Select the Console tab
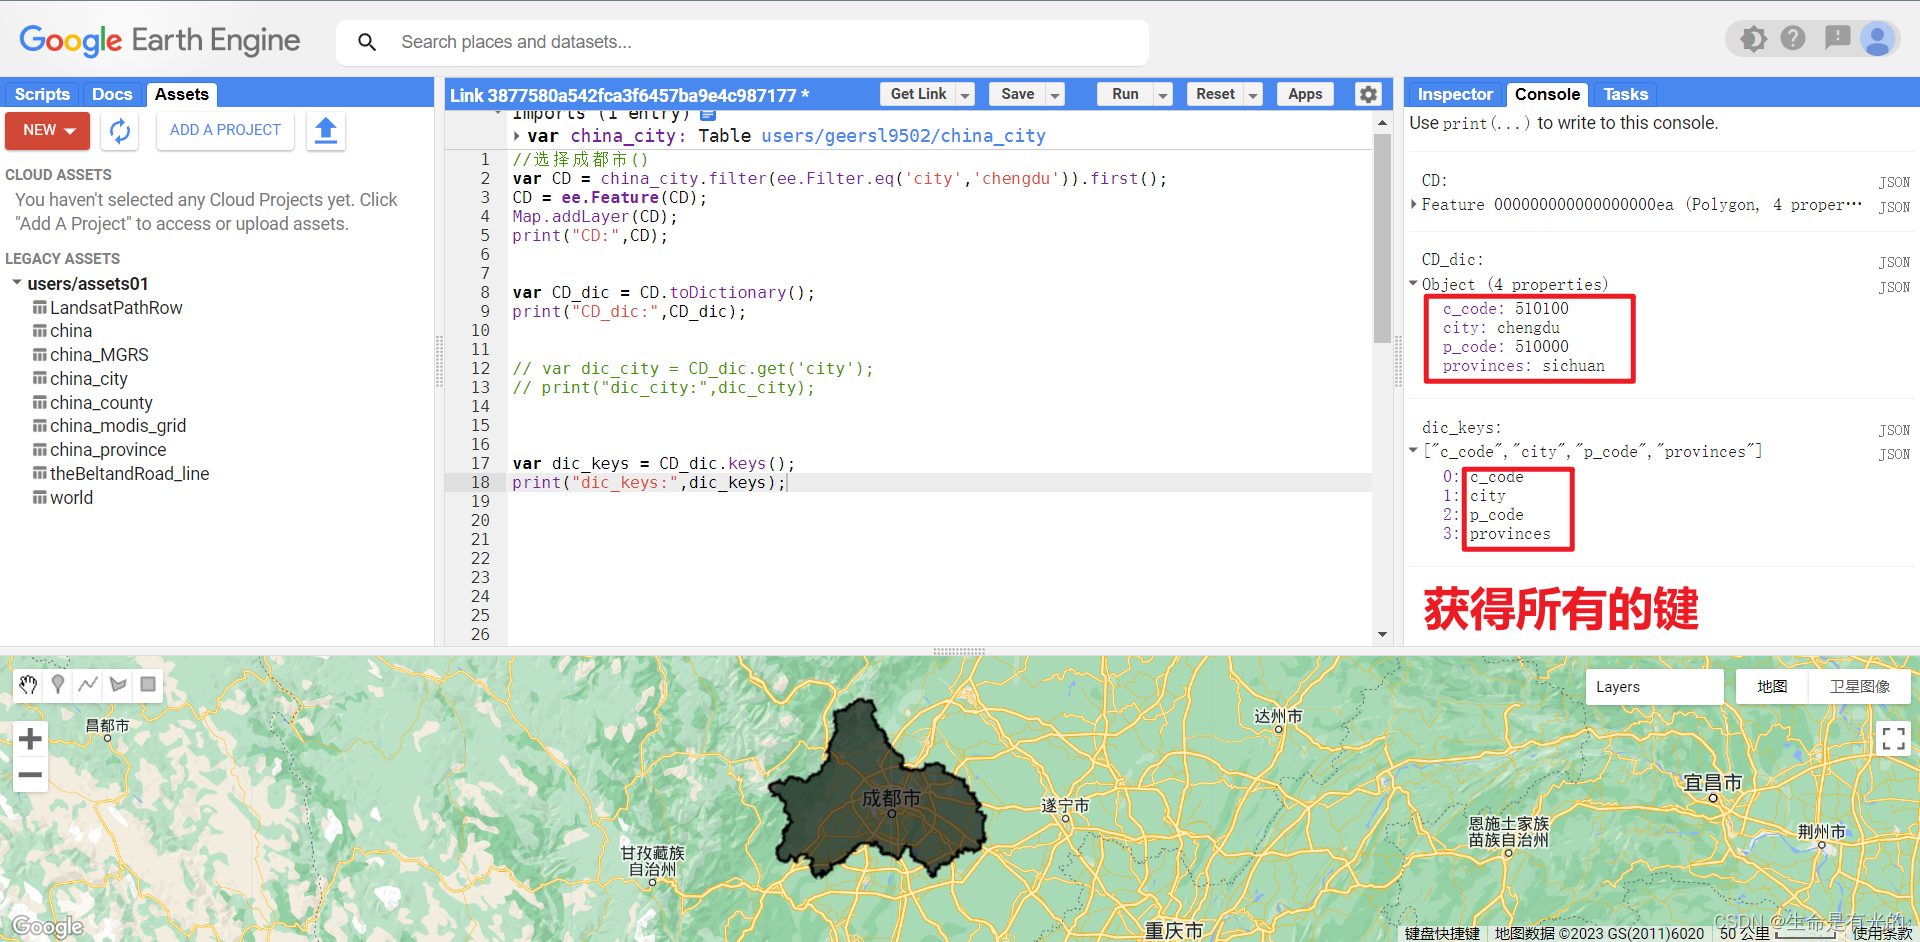This screenshot has width=1920, height=942. point(1547,94)
